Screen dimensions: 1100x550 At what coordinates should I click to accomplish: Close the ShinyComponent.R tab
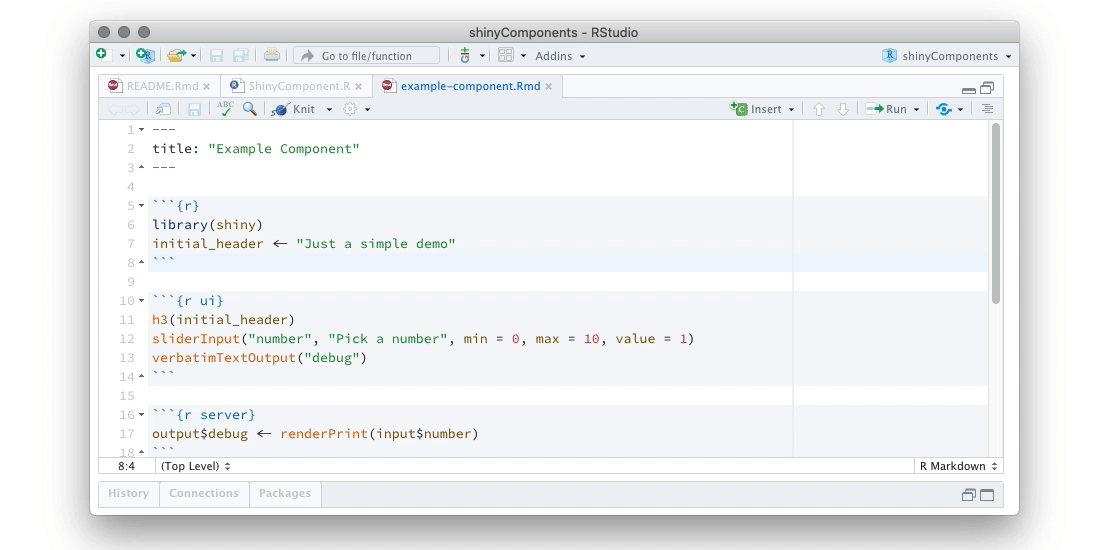point(358,86)
